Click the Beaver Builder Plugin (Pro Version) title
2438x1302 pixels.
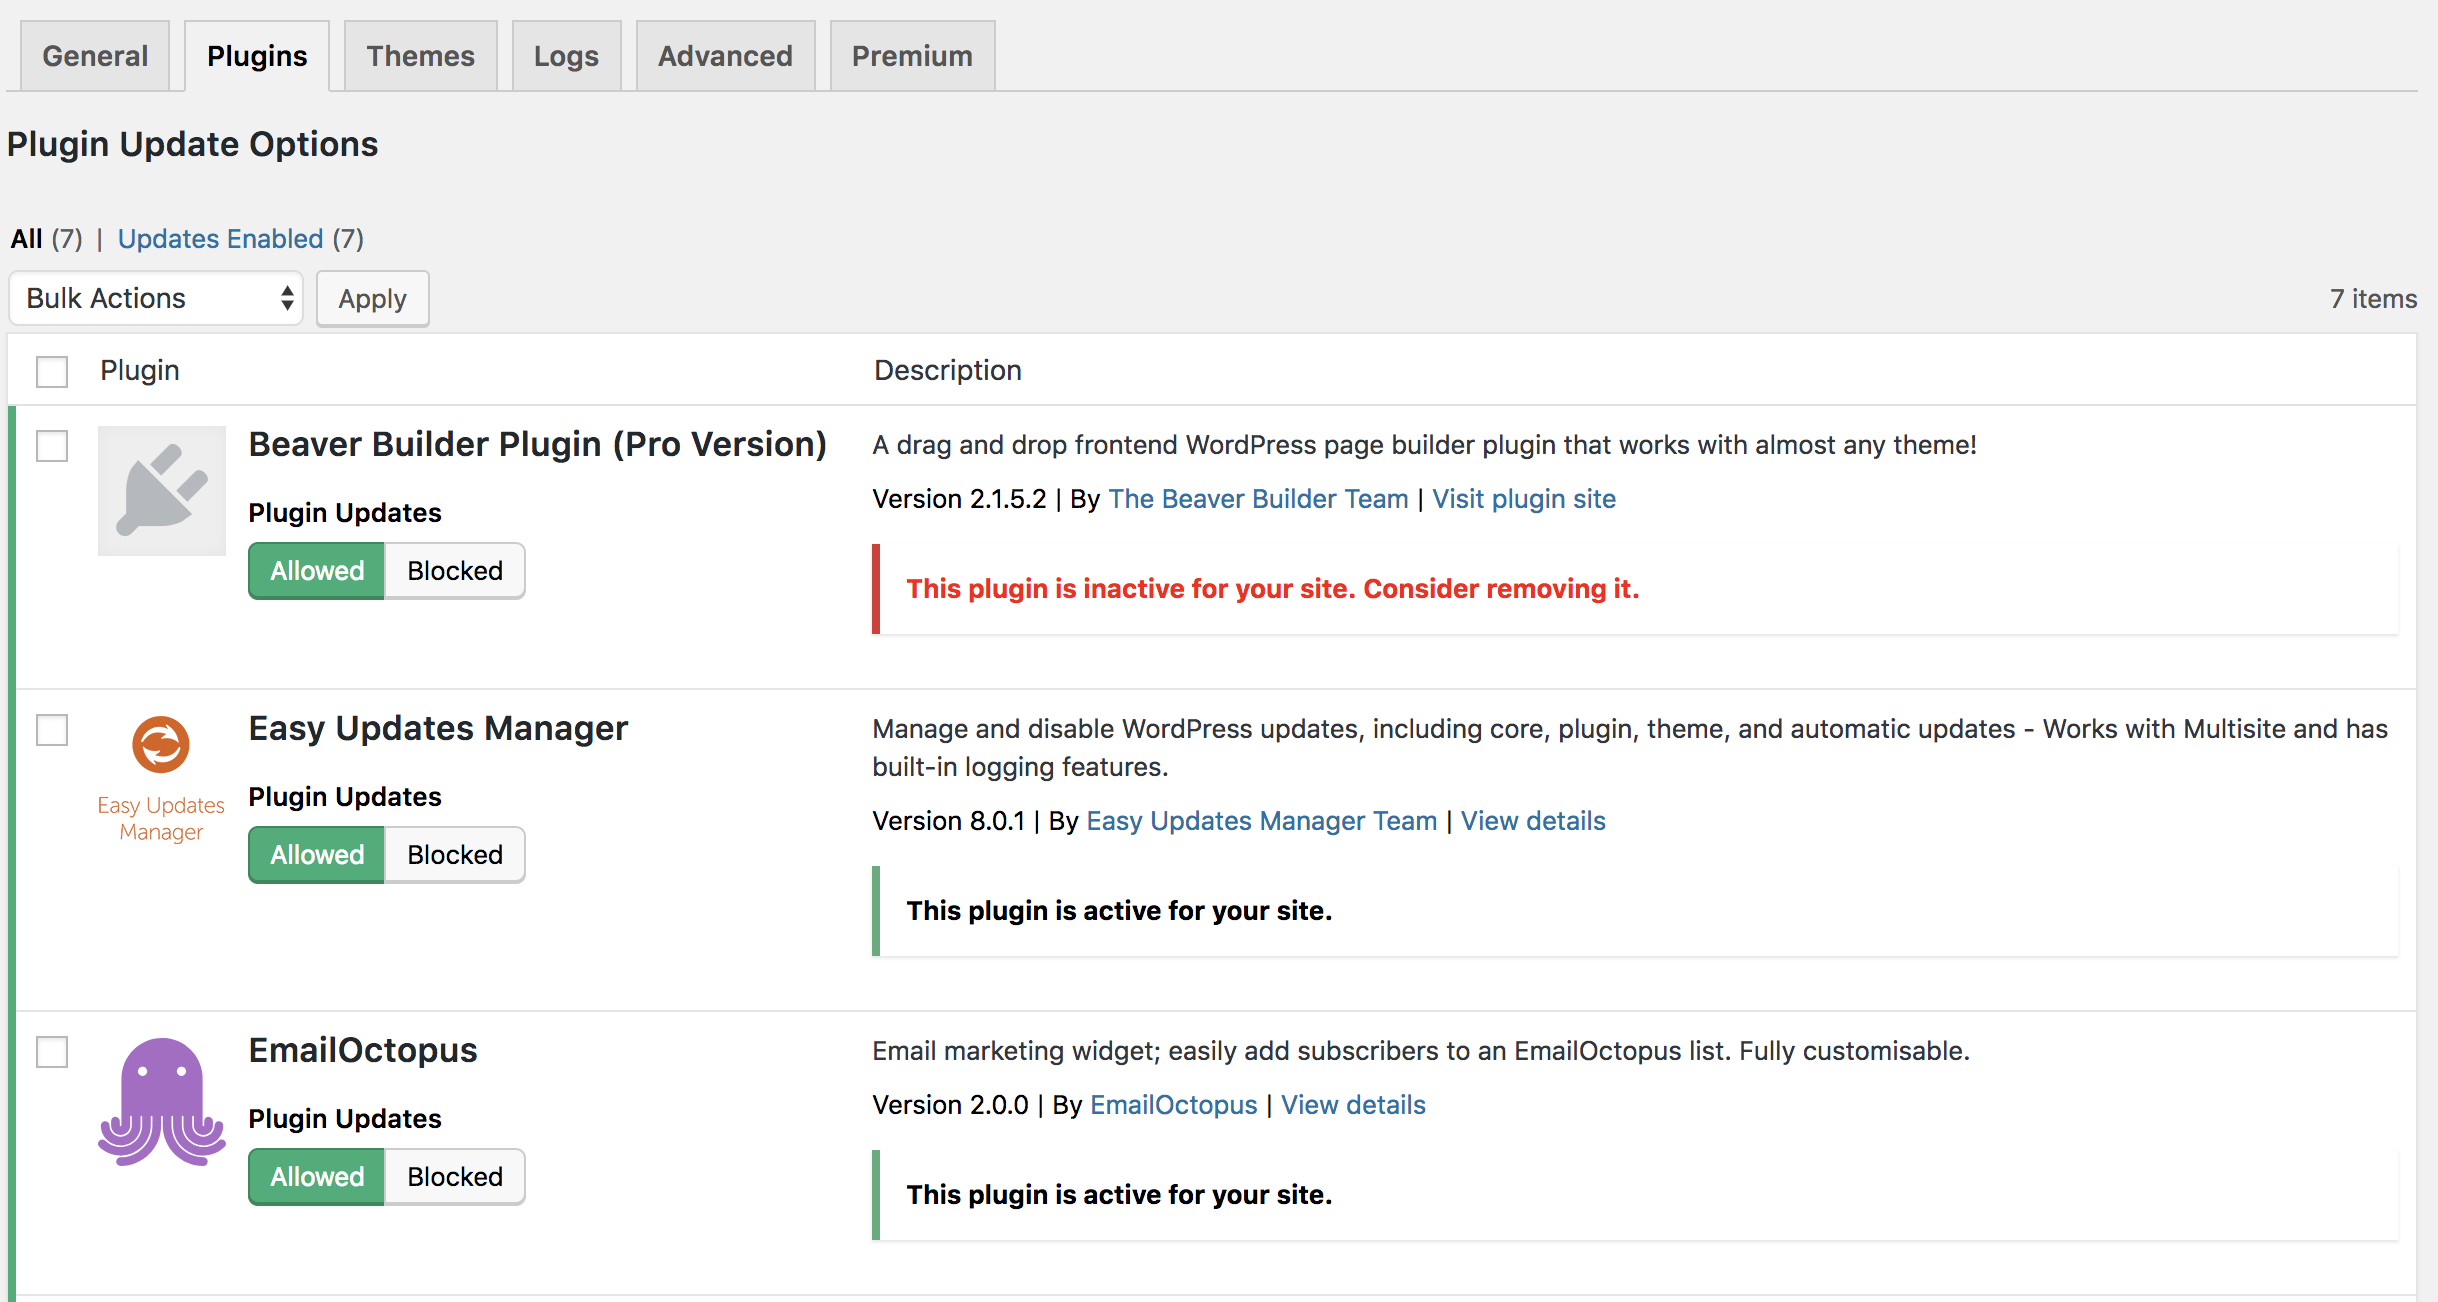(x=537, y=444)
